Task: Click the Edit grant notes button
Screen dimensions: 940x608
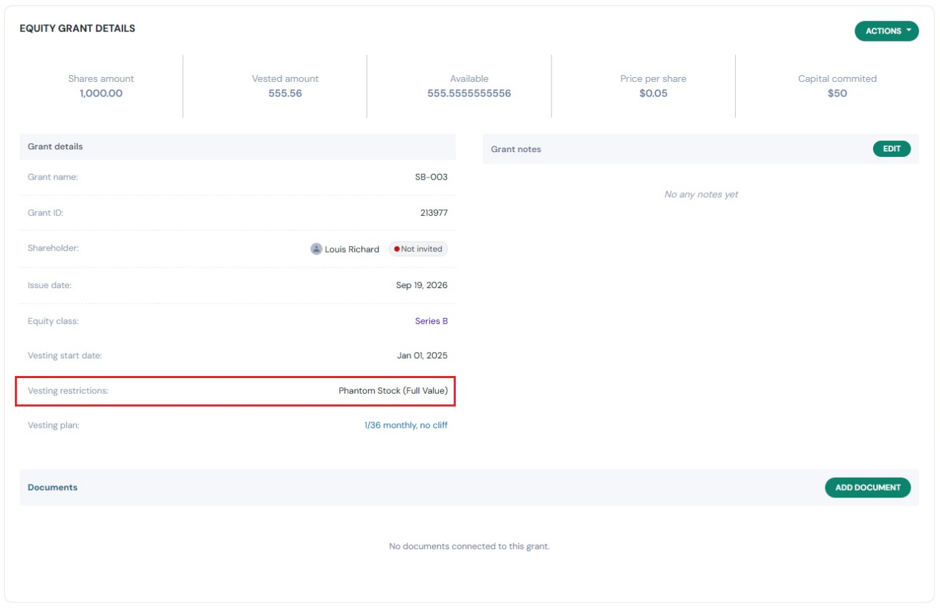Action: (x=891, y=149)
